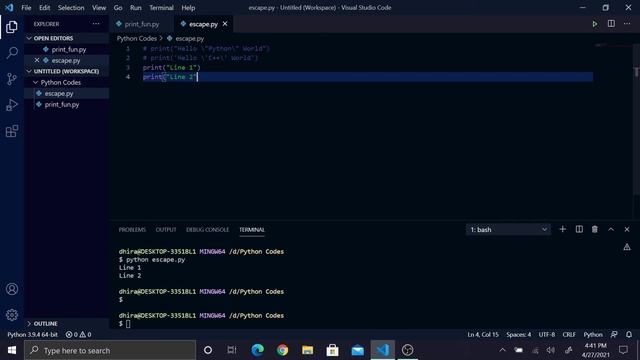Open the Selection menu
The image size is (640, 360).
point(71,7)
